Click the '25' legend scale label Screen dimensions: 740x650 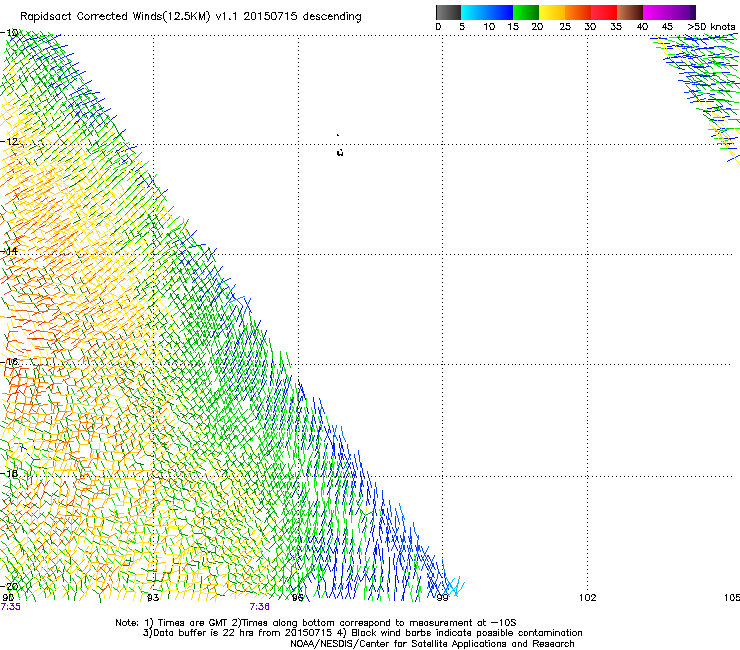(x=565, y=27)
